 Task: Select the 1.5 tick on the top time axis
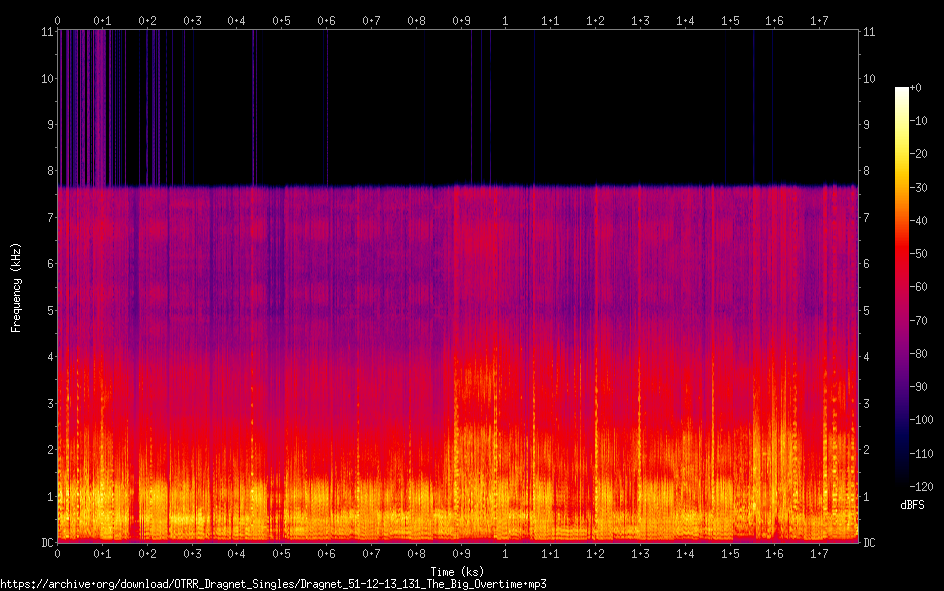[730, 20]
